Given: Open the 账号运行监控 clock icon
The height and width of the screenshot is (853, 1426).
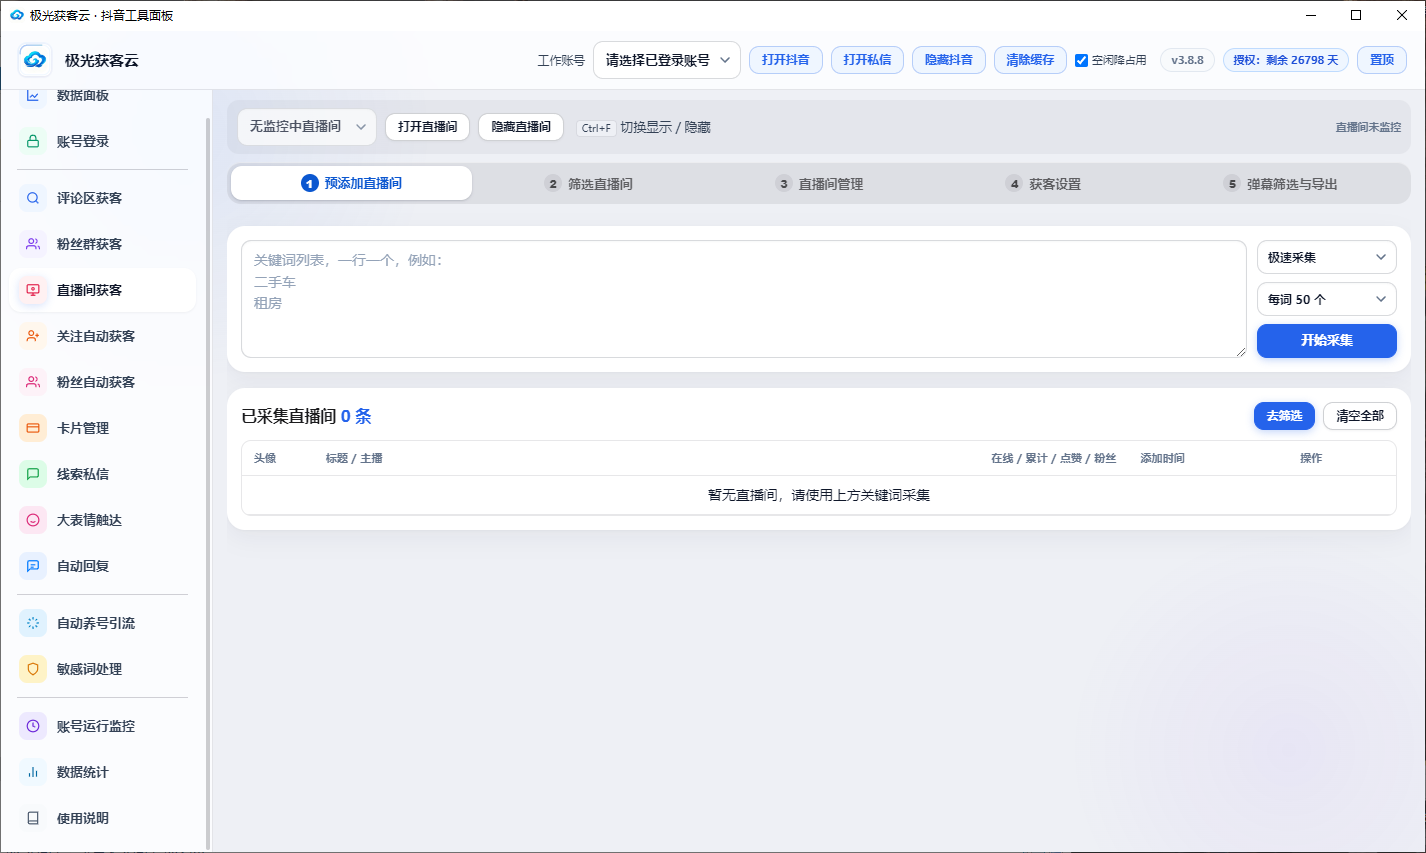Looking at the screenshot, I should pyautogui.click(x=33, y=726).
